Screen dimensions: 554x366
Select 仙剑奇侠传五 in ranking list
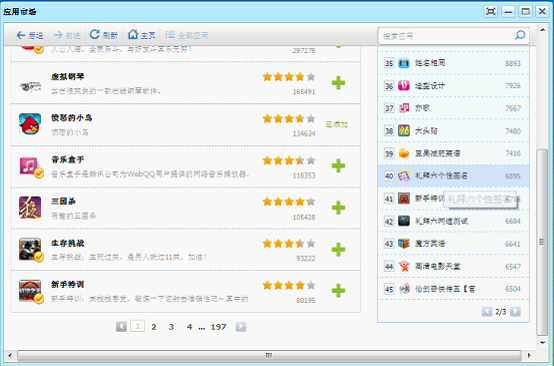[445, 289]
